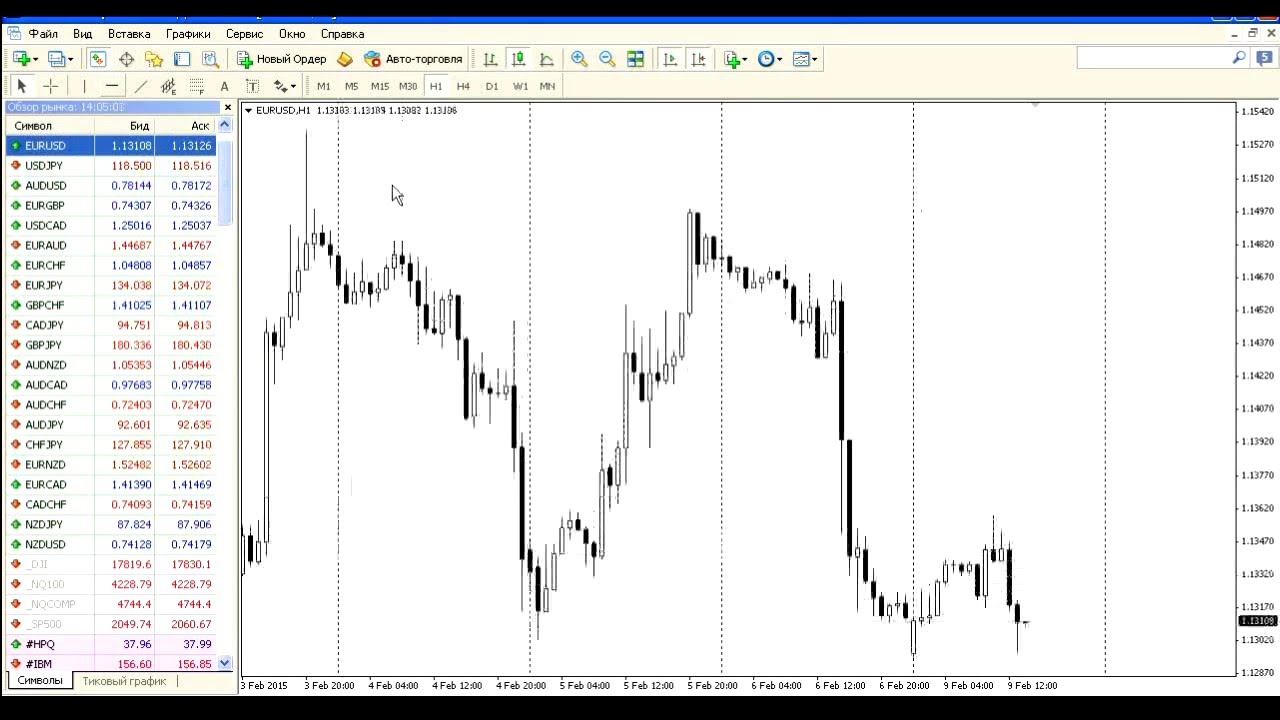Image resolution: width=1280 pixels, height=720 pixels.
Task: Open the Navigator favorites folder icon
Action: 154,59
